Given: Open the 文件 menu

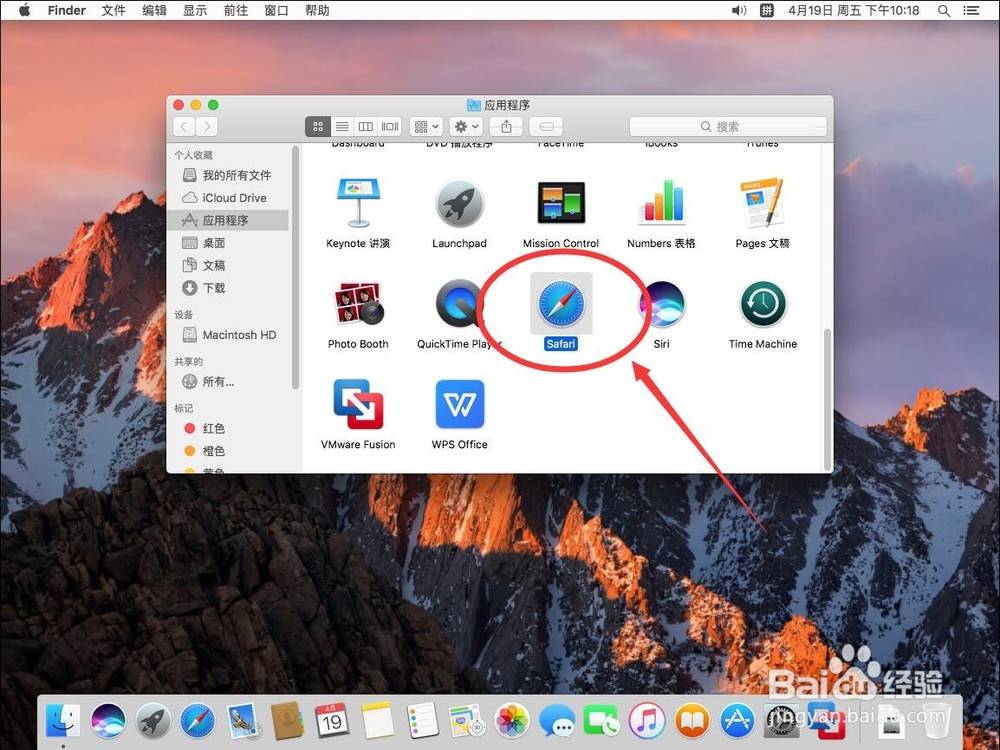Looking at the screenshot, I should click(113, 10).
